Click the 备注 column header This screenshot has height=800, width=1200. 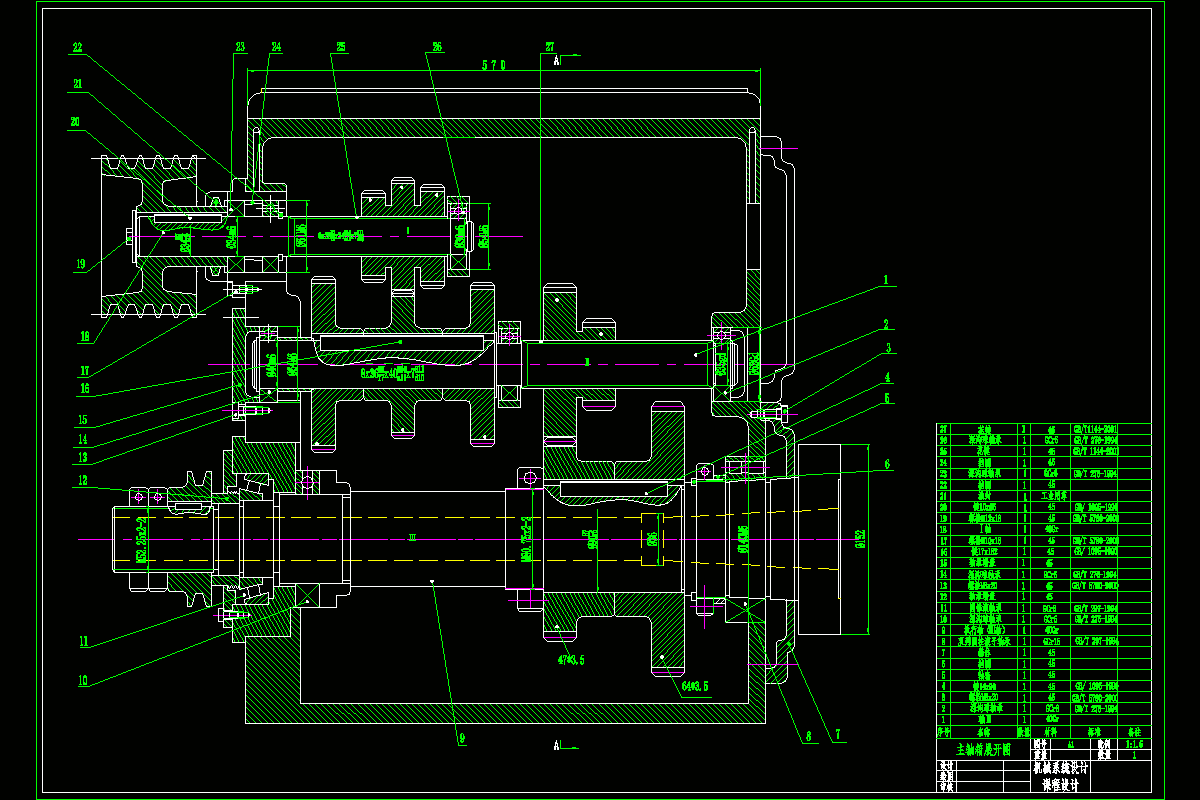click(x=1133, y=732)
